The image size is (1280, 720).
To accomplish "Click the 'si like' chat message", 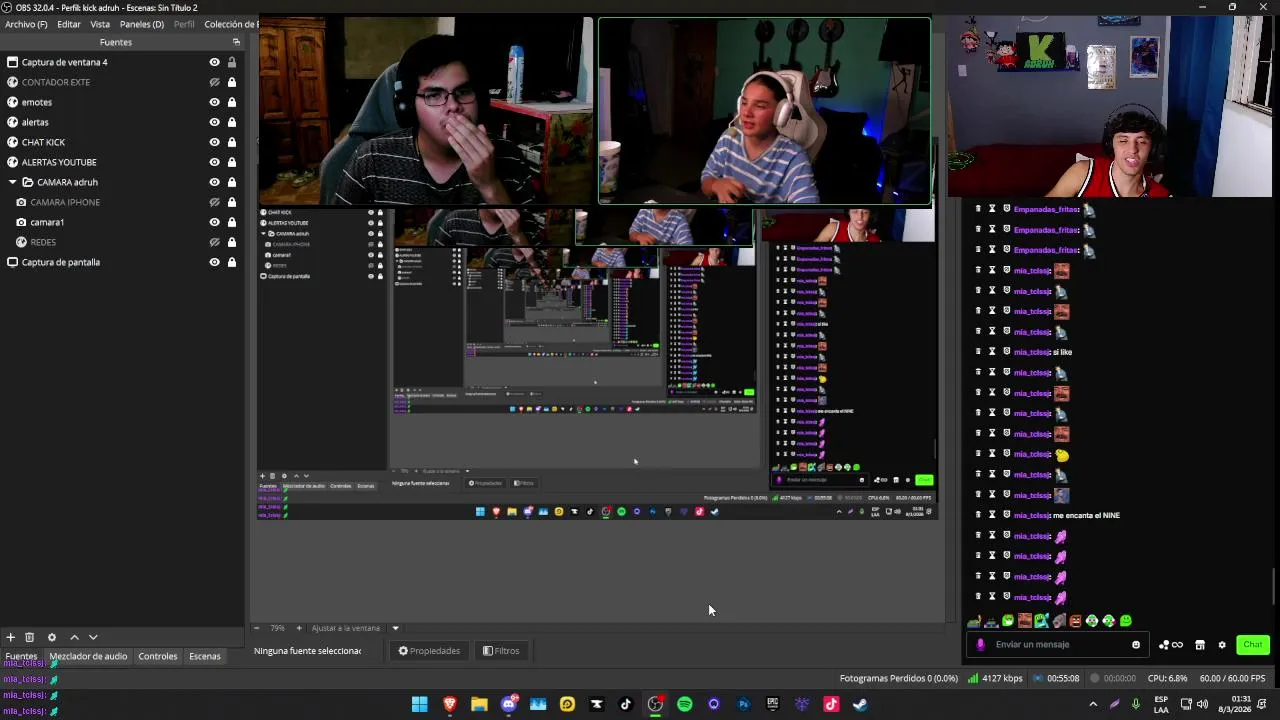I will pos(1062,352).
